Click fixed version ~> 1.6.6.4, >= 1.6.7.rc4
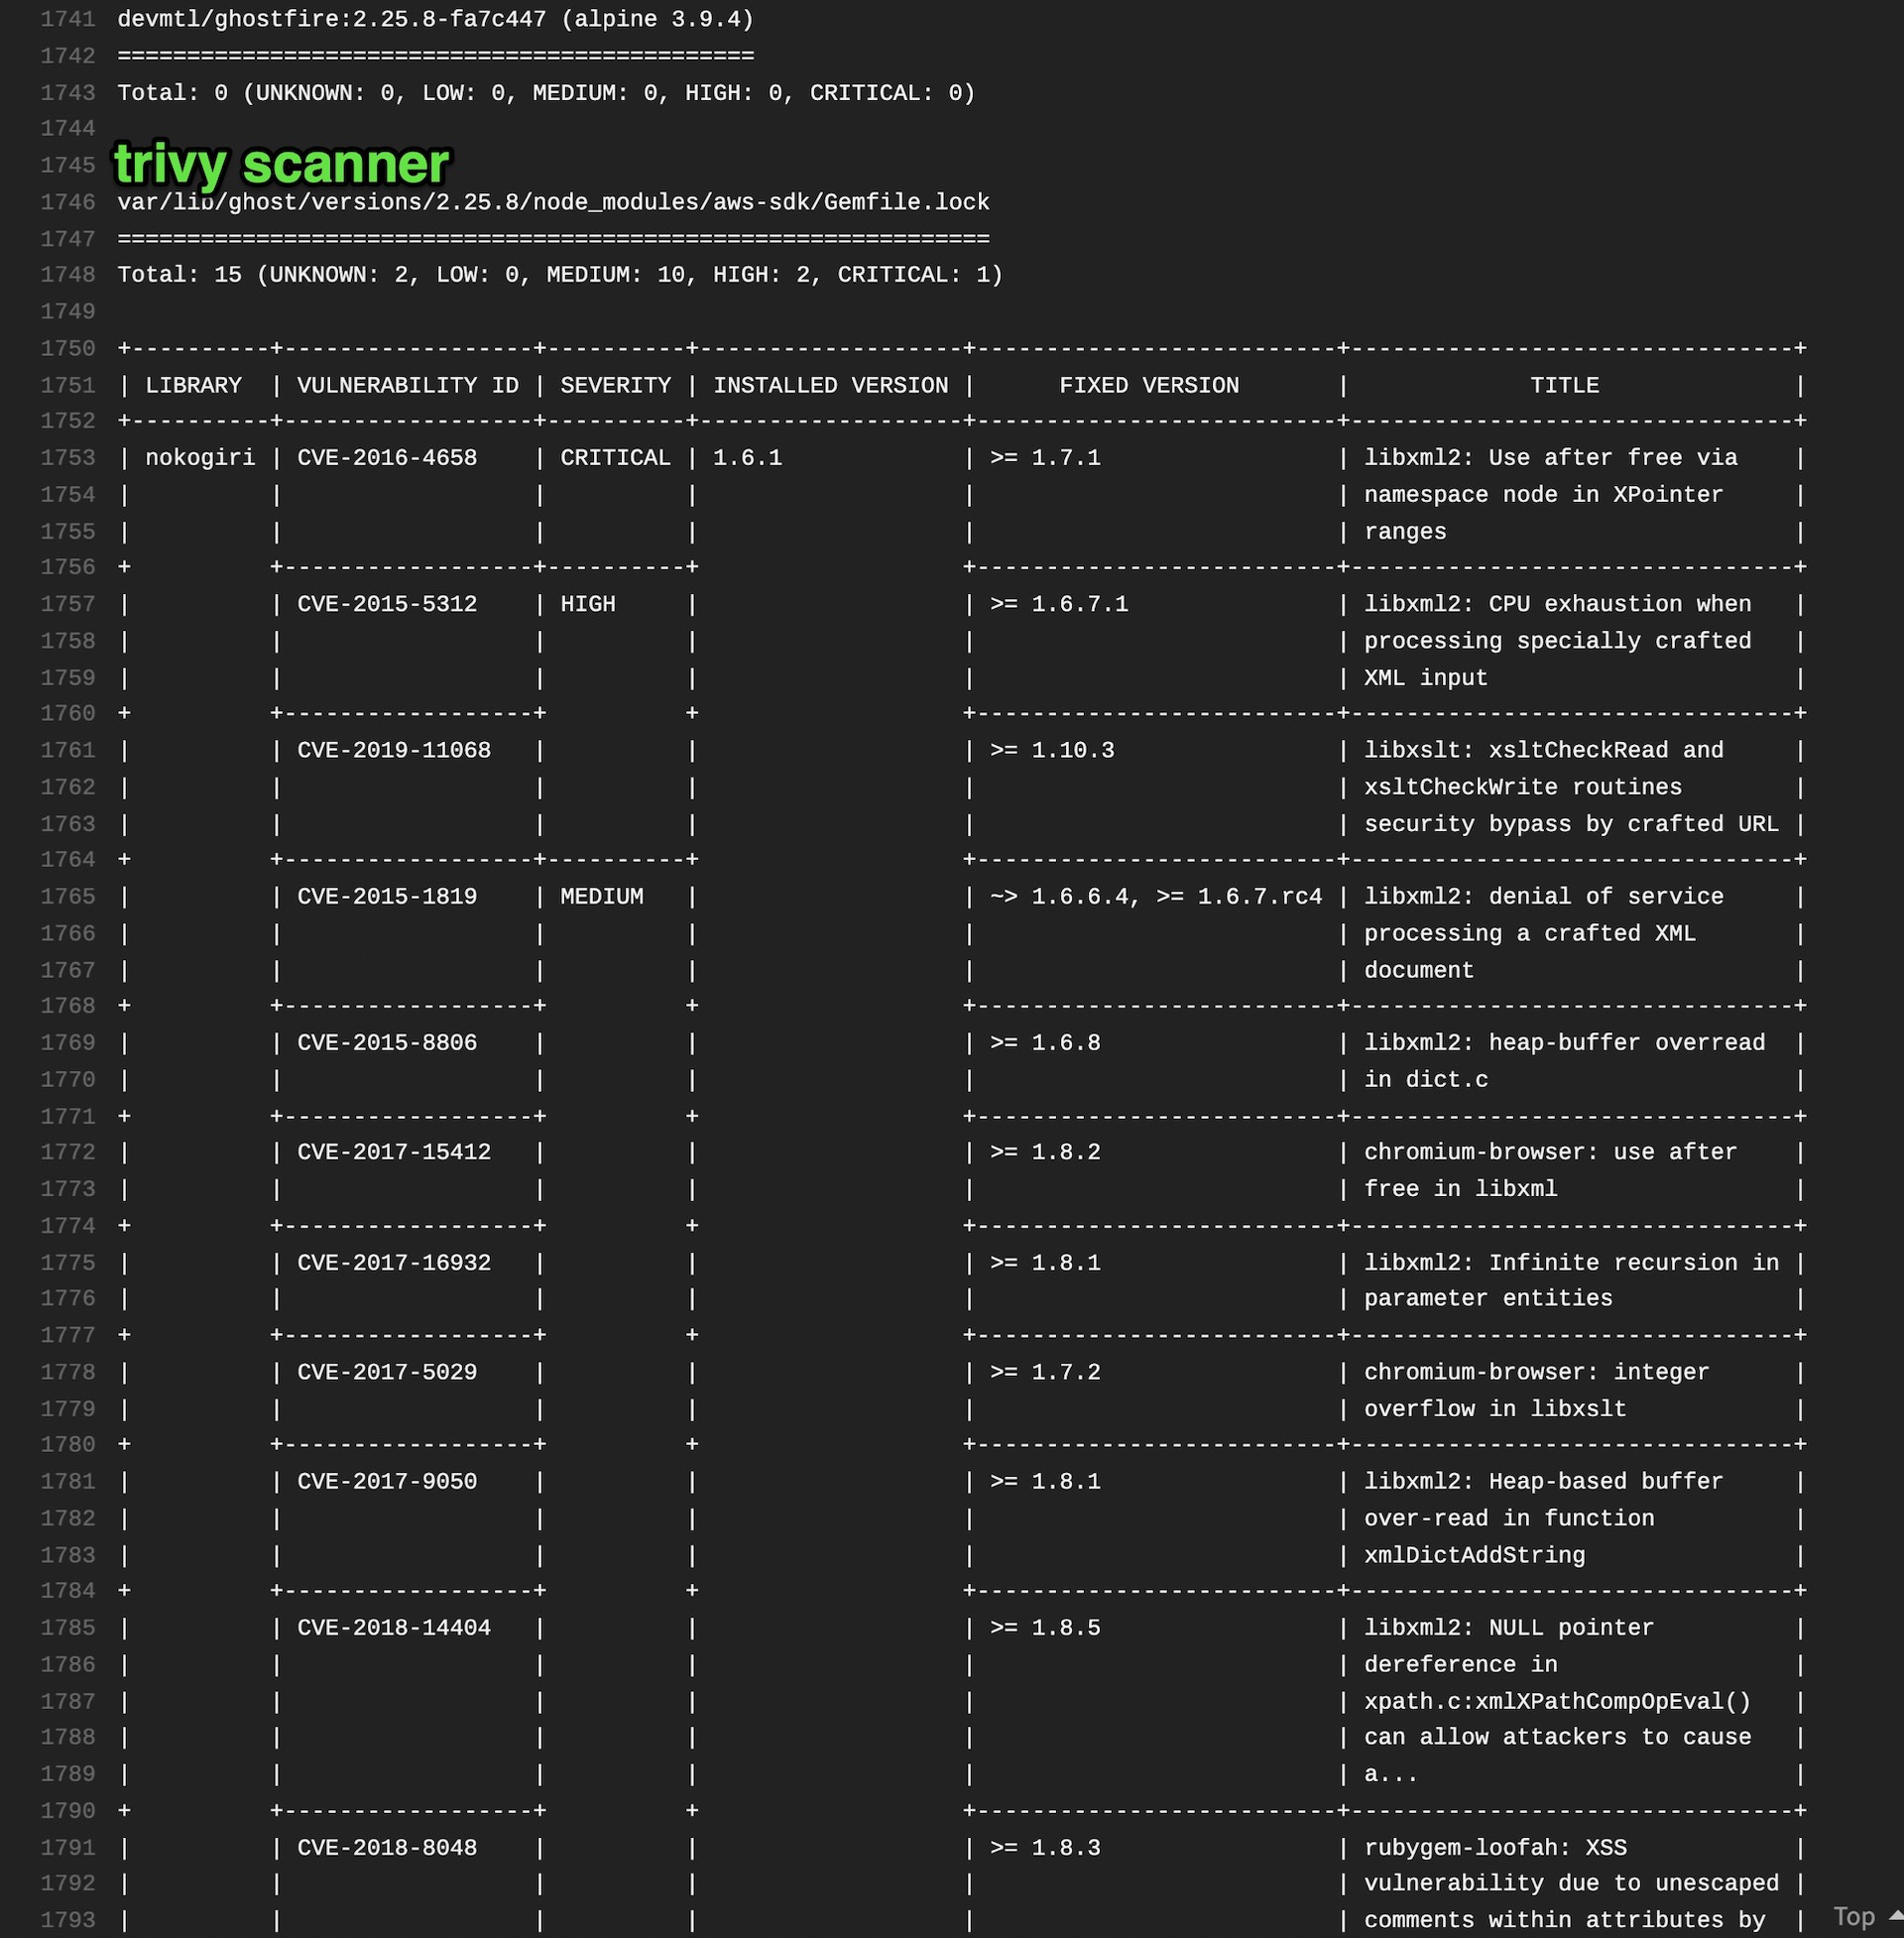1904x1938 pixels. [x=1156, y=897]
